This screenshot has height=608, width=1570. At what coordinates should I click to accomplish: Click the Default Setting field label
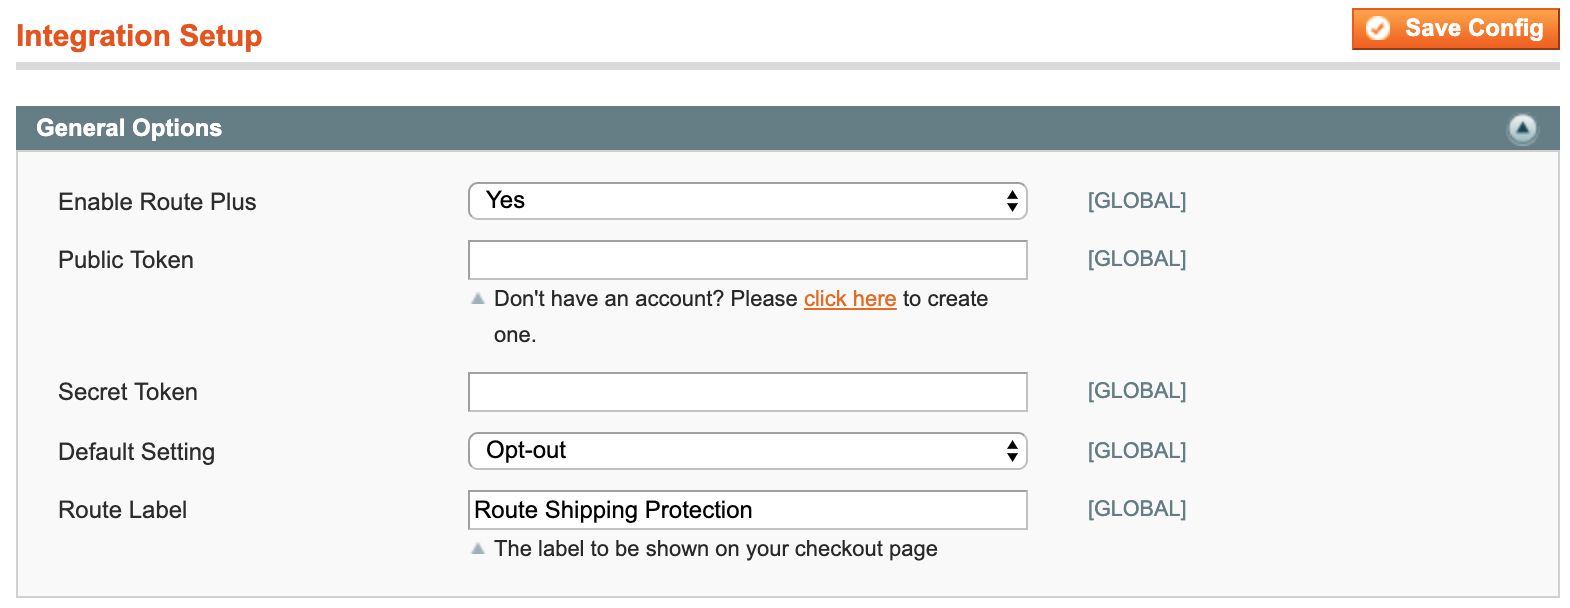point(136,452)
